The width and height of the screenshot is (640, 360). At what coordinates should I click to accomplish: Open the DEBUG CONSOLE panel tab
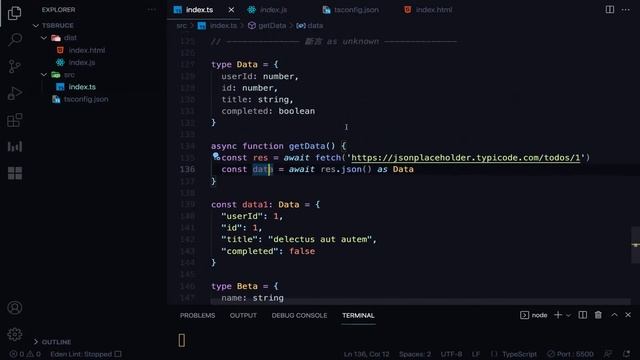coord(299,316)
